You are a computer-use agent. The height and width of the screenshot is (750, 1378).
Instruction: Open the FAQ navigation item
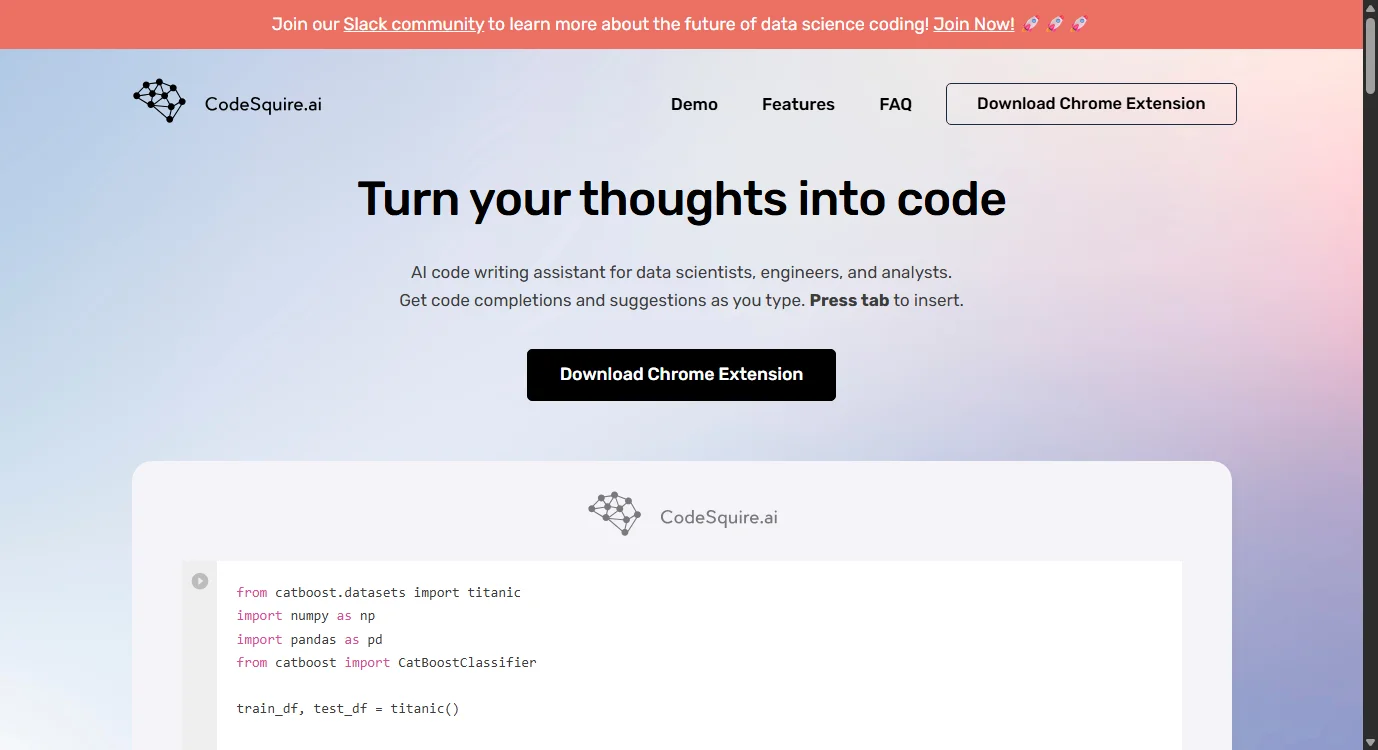[x=895, y=104]
